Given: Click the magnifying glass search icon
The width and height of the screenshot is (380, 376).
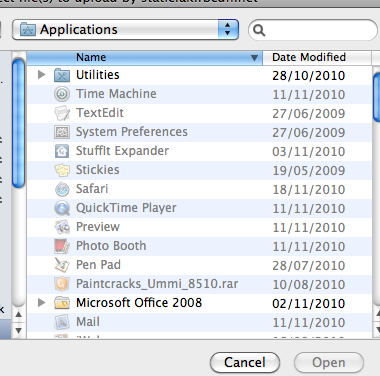Looking at the screenshot, I should (259, 30).
